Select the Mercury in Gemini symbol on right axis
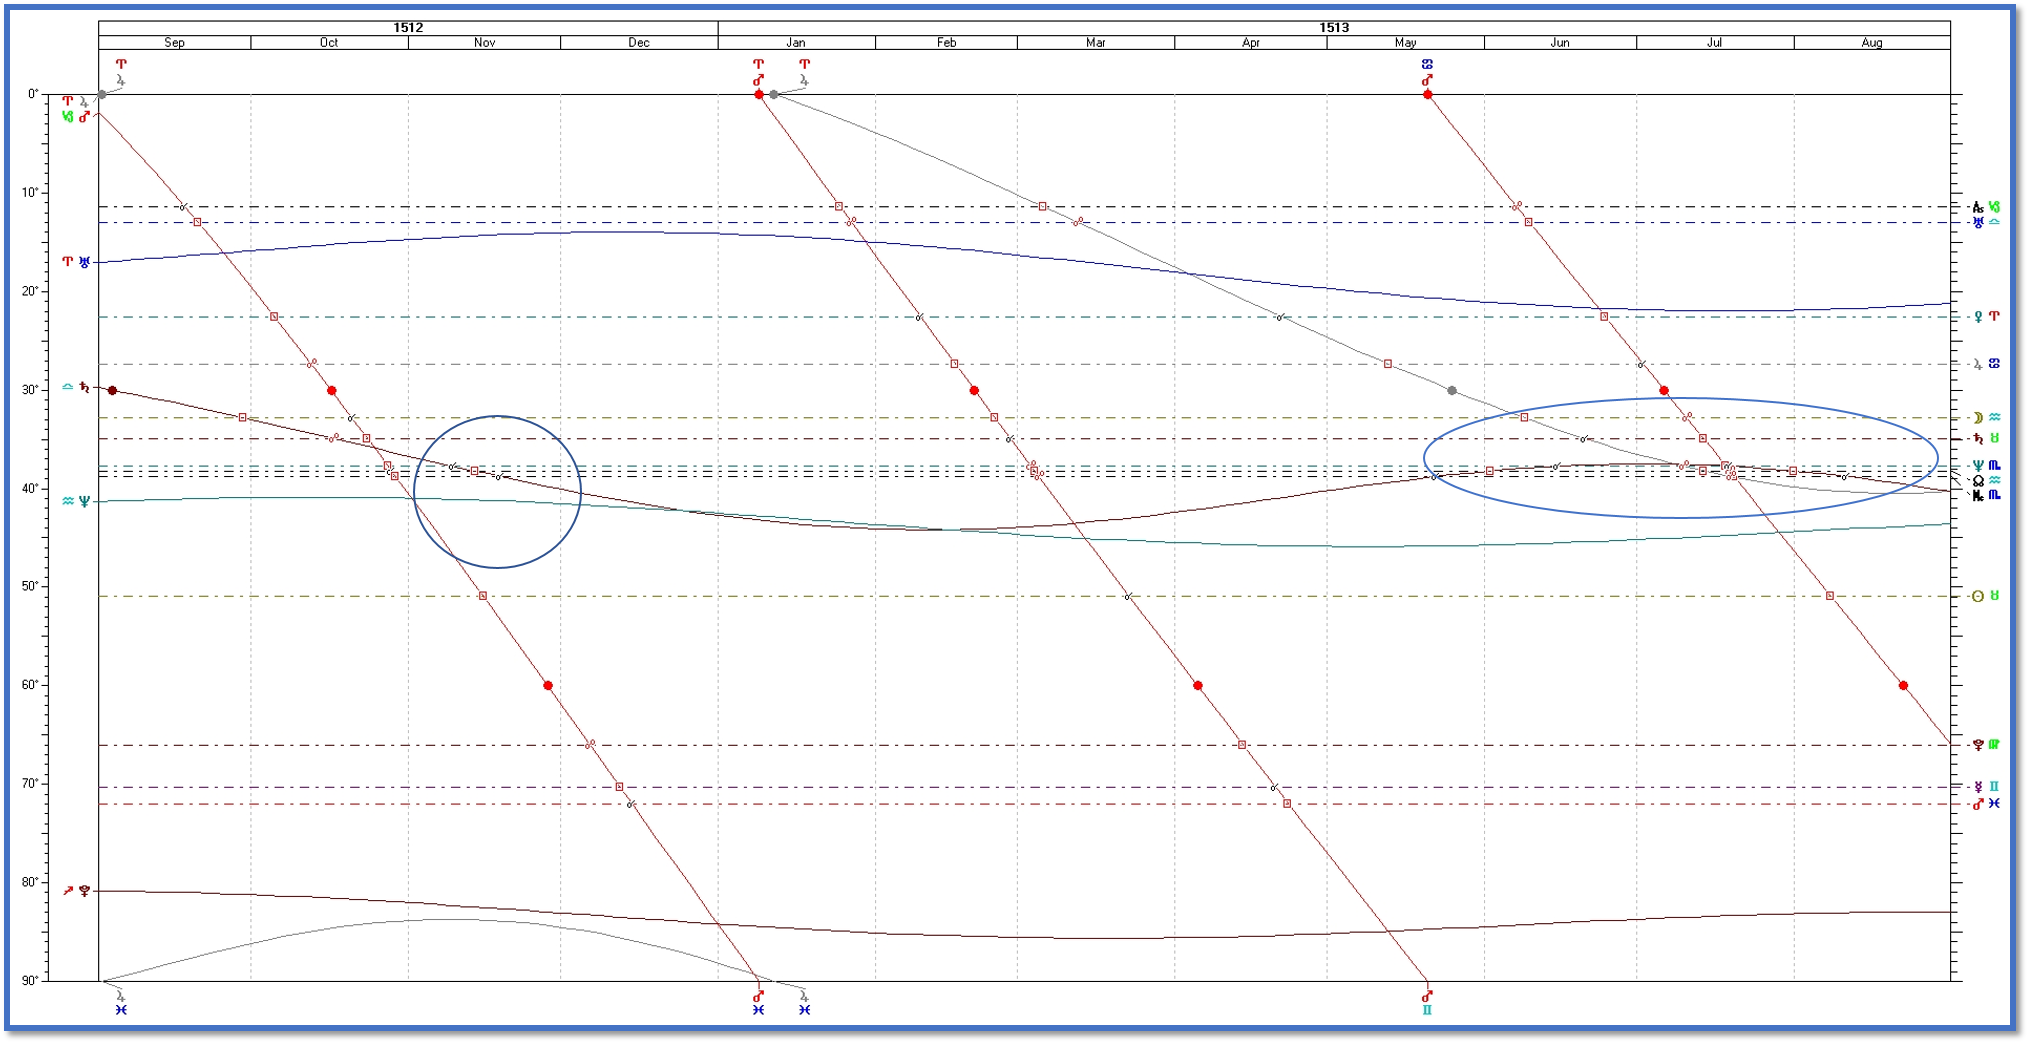Screen dimensions: 2029x1044 (1985, 787)
